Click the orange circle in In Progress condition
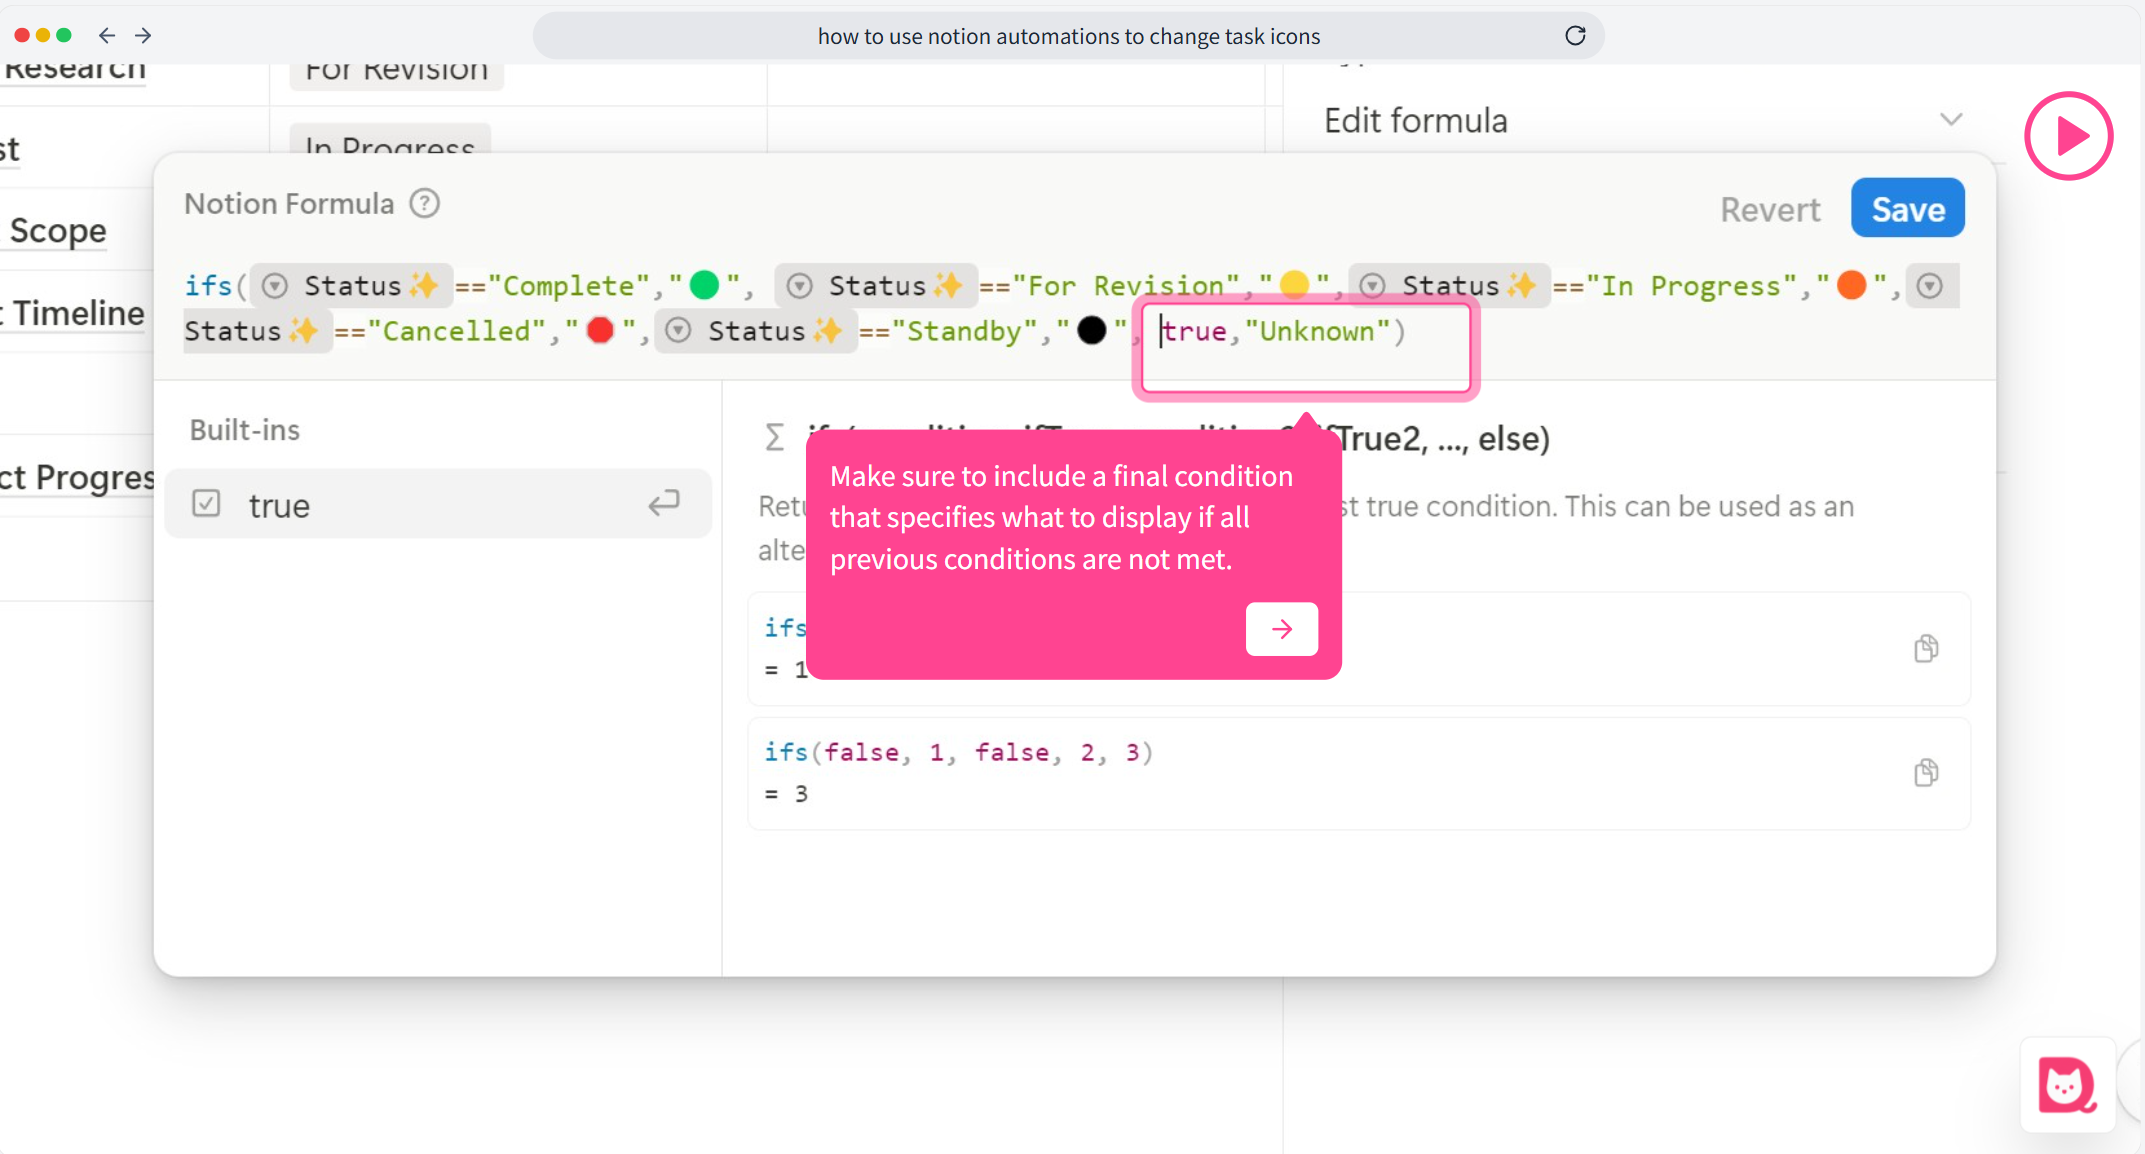The height and width of the screenshot is (1154, 2145). tap(1852, 285)
